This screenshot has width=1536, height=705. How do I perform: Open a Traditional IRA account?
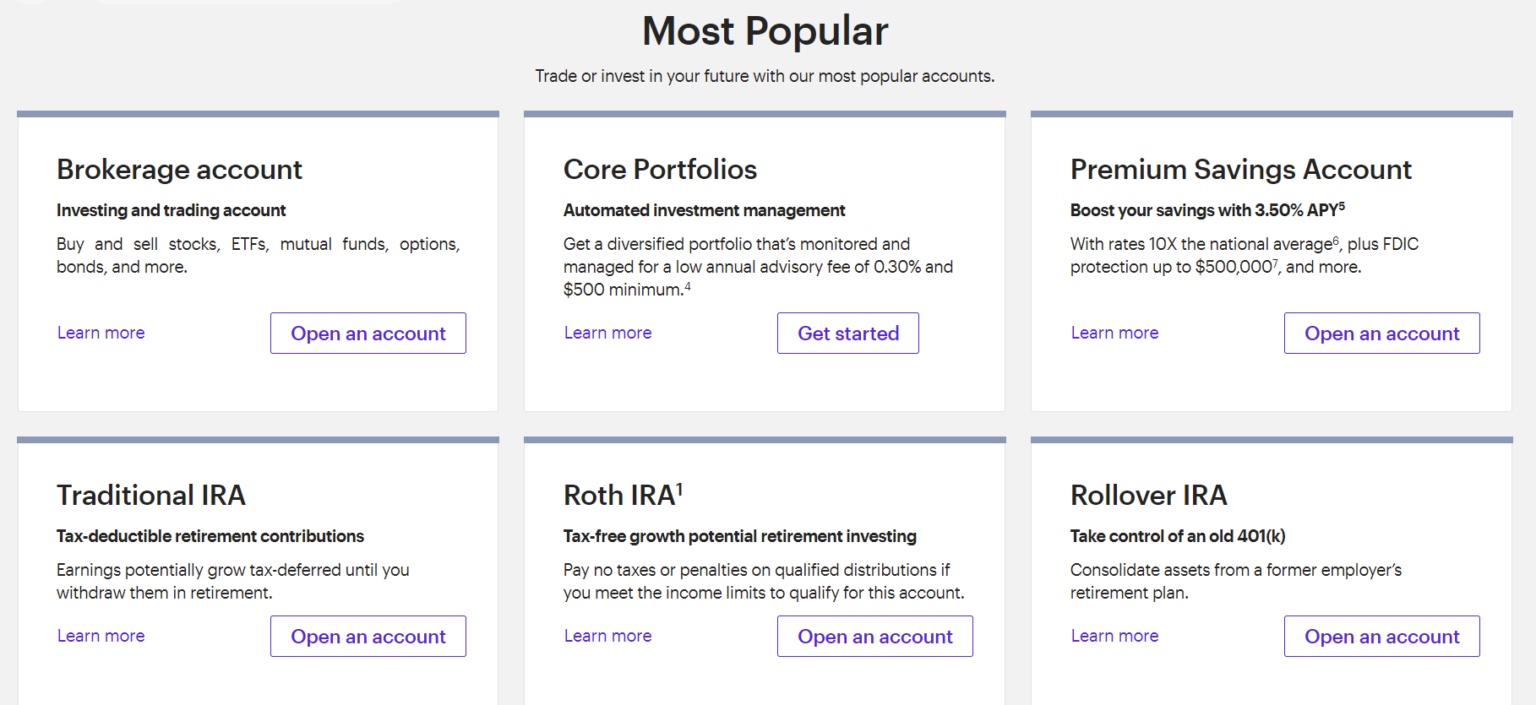[368, 636]
